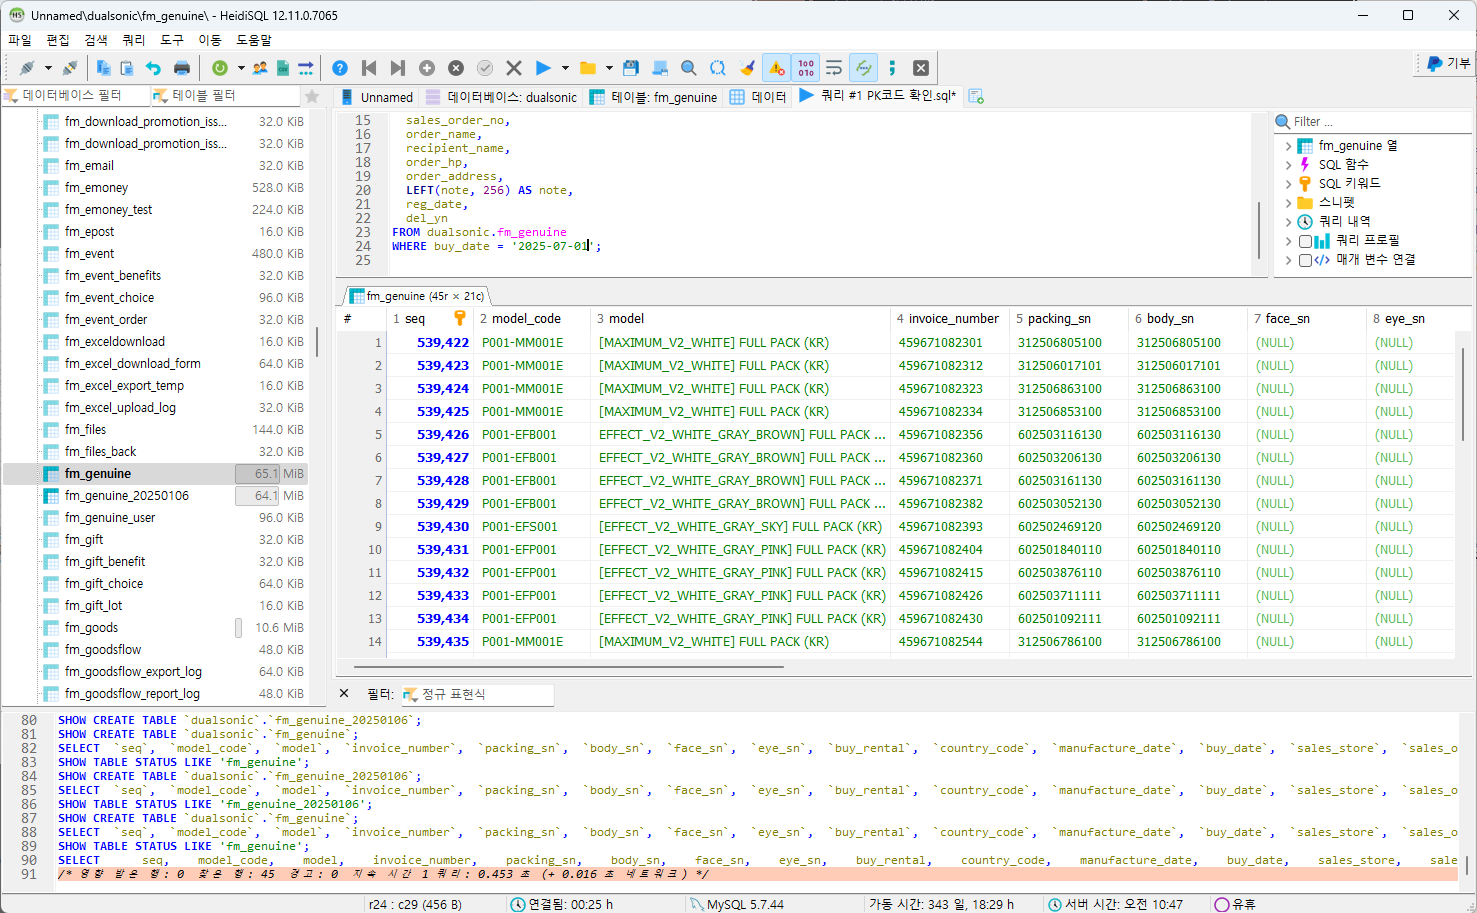The width and height of the screenshot is (1477, 913).
Task: Click the refresh icon in the toolbar
Action: [x=219, y=68]
